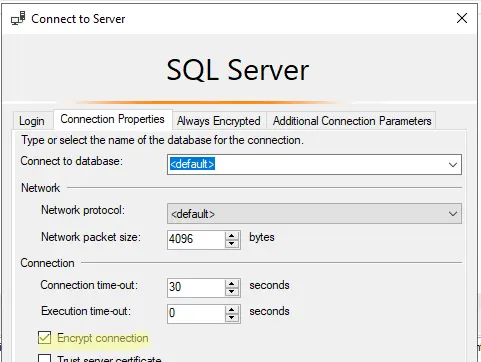The height and width of the screenshot is (362, 481).
Task: Close the Connect to Server dialog
Action: tap(462, 18)
